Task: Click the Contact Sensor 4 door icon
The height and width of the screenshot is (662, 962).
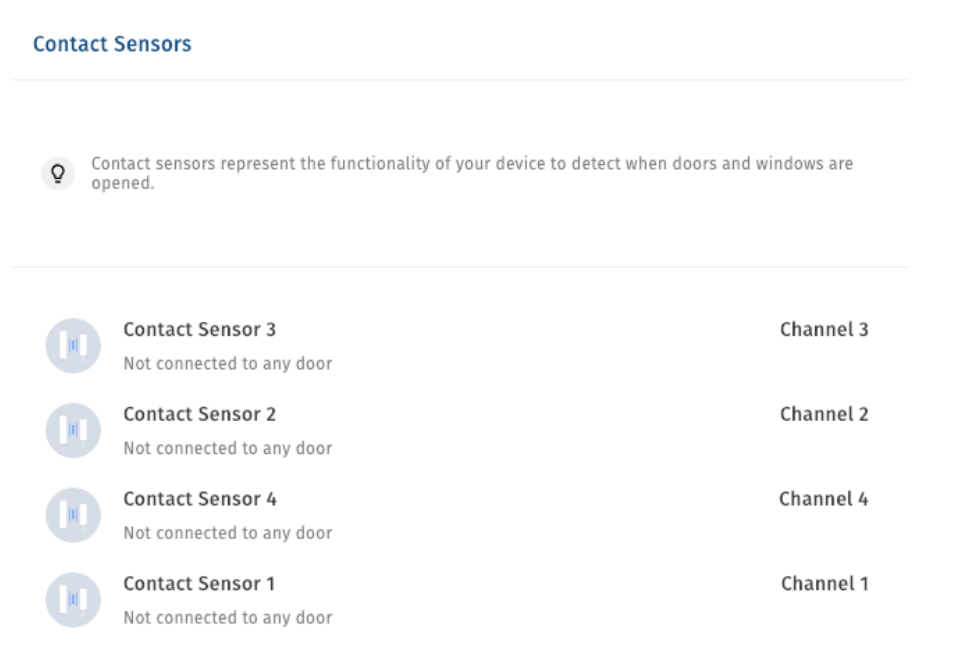Action: [x=73, y=515]
